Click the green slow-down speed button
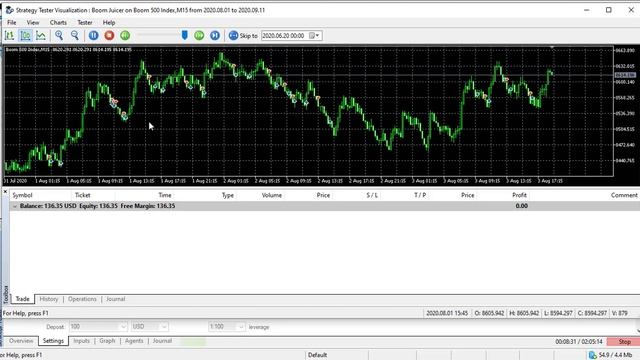 pos(125,36)
